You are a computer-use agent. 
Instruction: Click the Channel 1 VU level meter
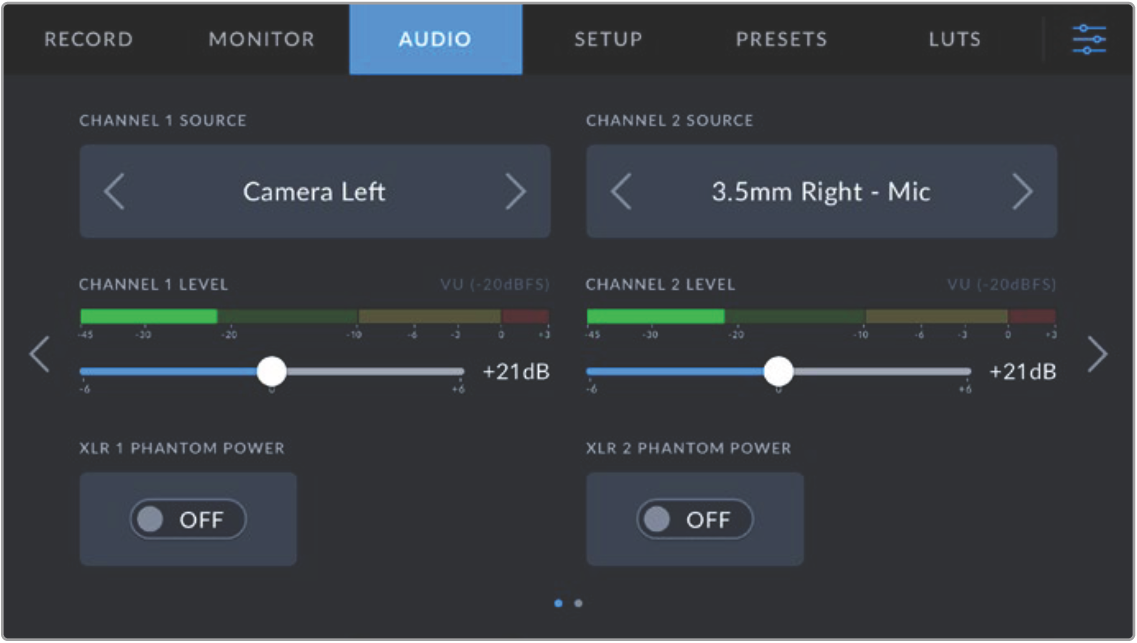coord(314,316)
